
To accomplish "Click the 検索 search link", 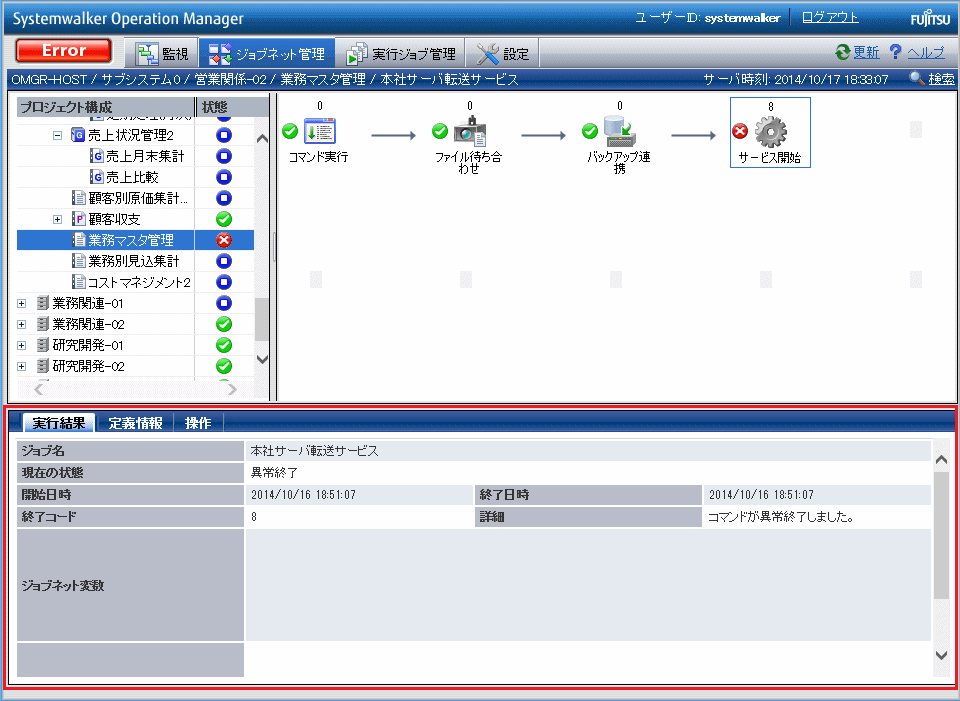I will [x=941, y=79].
